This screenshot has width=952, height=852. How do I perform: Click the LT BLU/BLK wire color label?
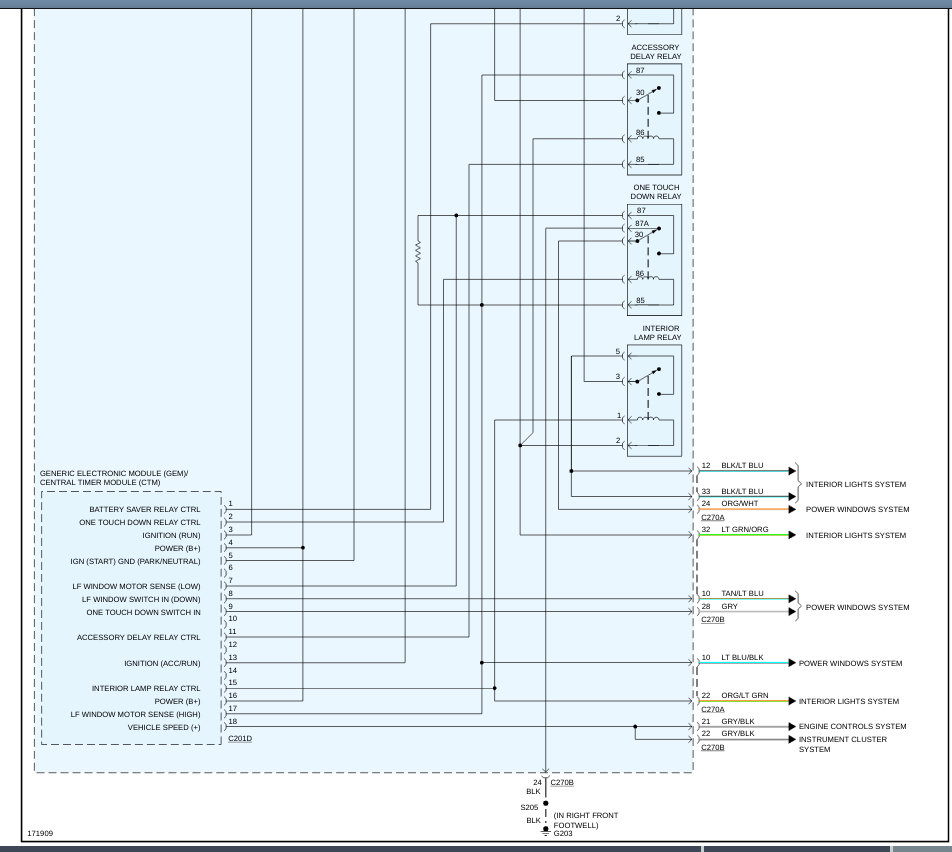pos(742,658)
